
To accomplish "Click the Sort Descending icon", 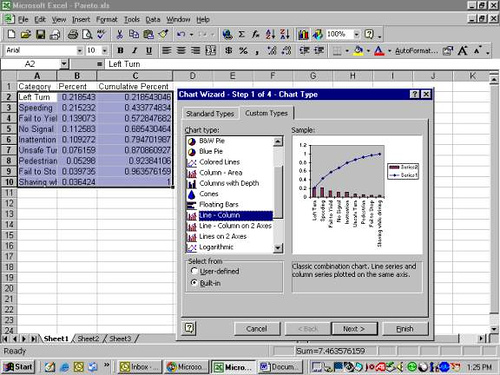I will click(x=285, y=34).
